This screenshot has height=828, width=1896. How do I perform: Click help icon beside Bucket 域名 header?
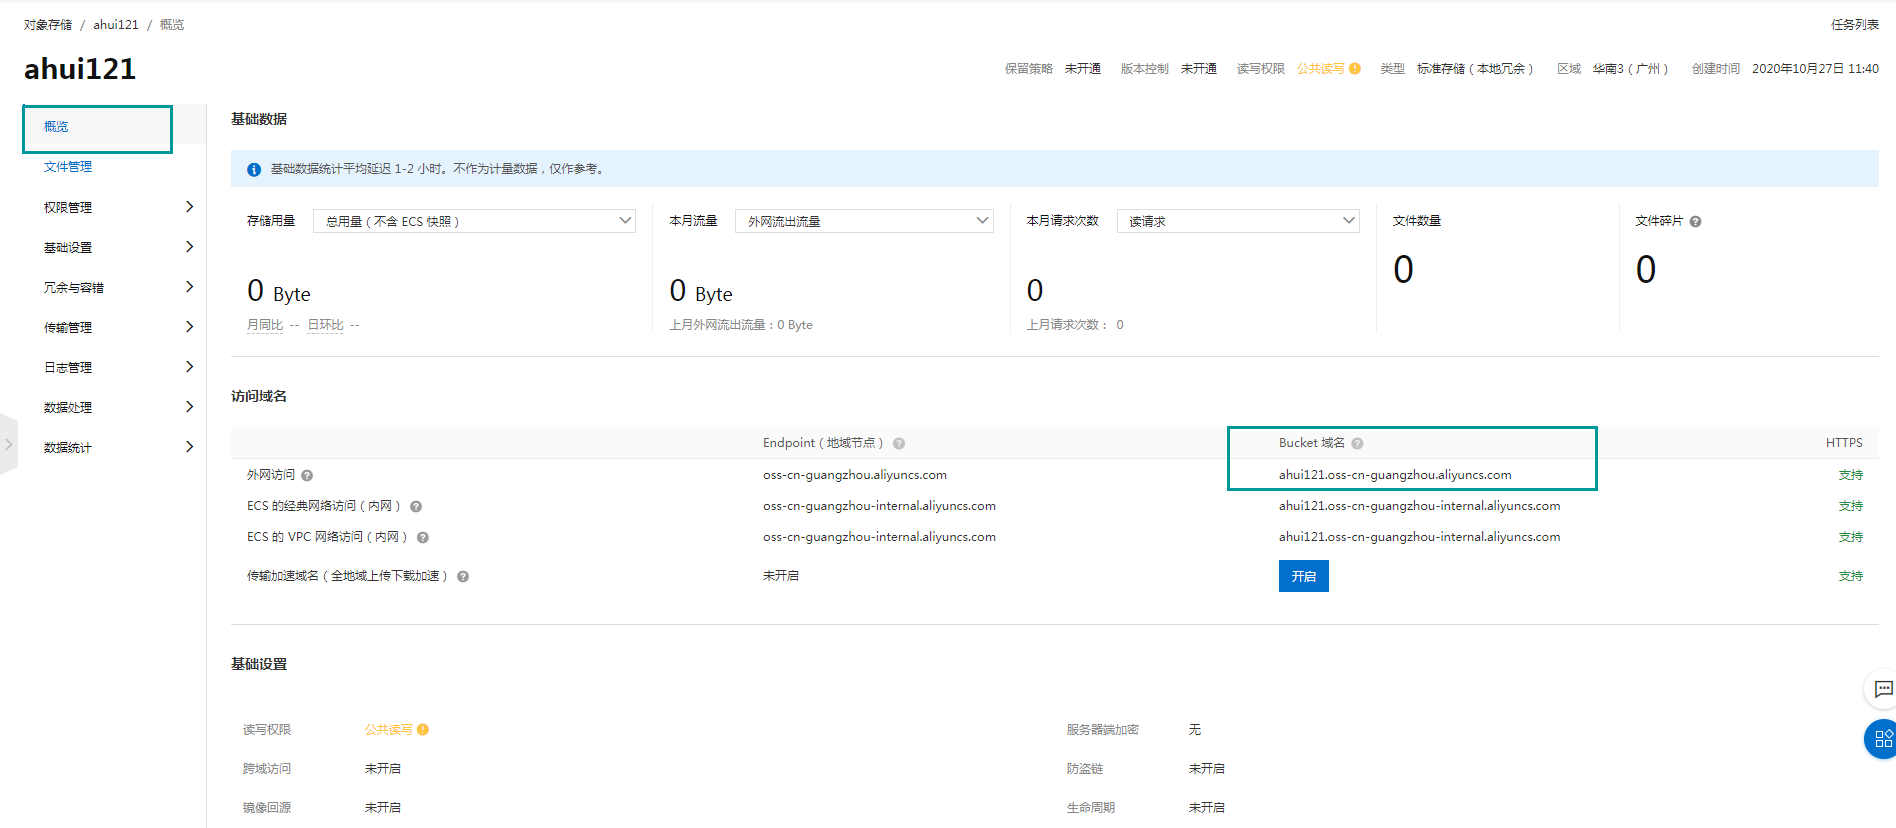1357,444
